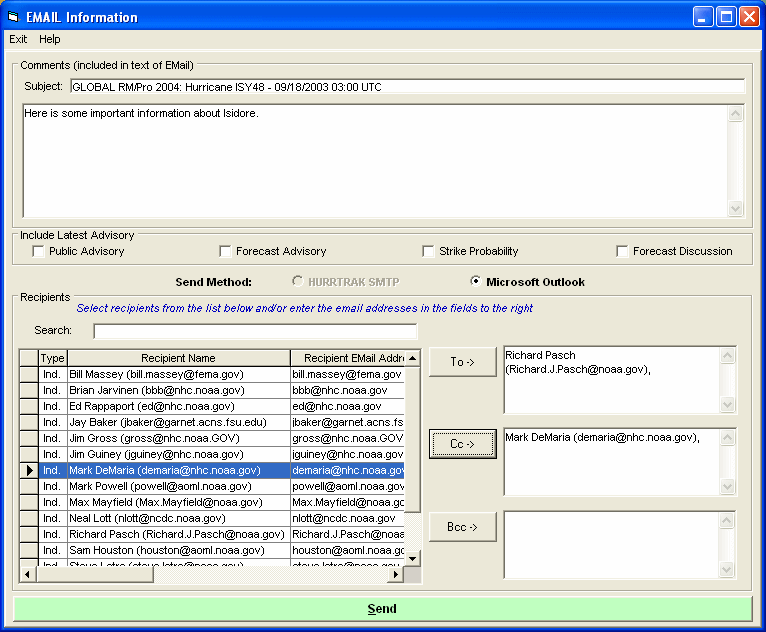Click Cc field scroll down arrow
Screen dimensions: 766x632
click(727, 486)
